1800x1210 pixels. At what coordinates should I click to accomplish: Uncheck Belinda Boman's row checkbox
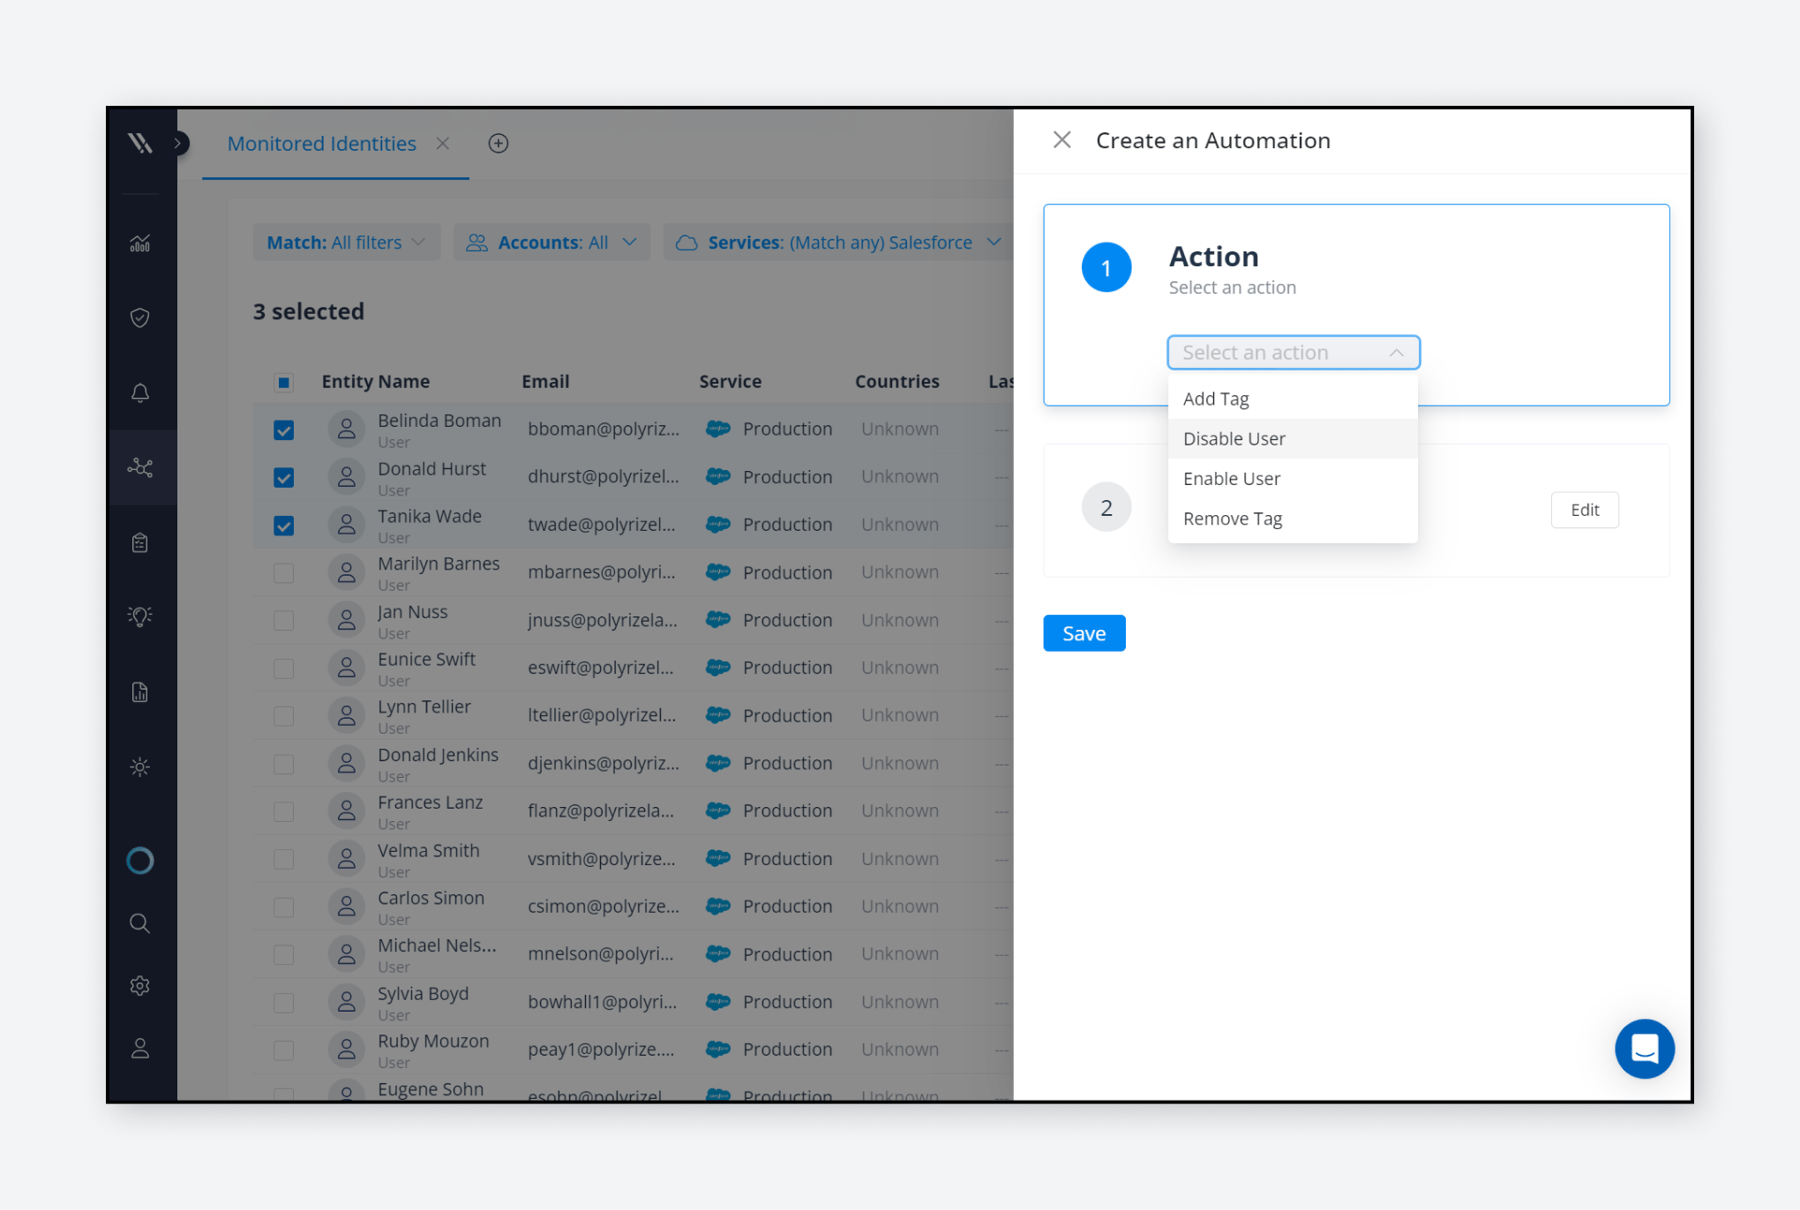tap(284, 430)
